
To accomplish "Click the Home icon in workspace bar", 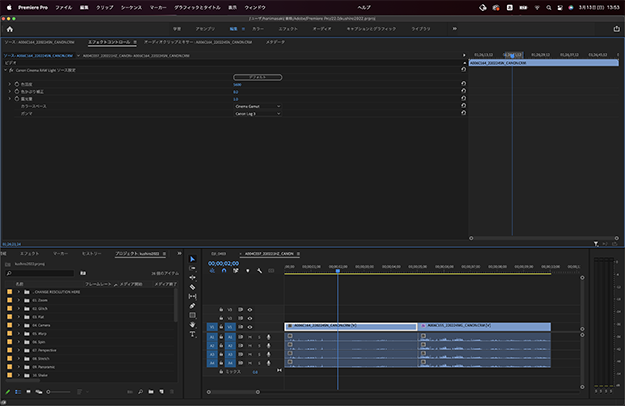I will 10,29.
